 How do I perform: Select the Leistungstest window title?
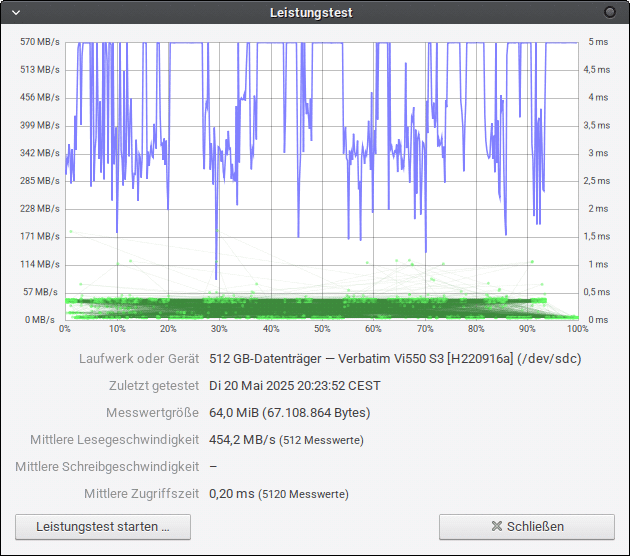coord(311,12)
